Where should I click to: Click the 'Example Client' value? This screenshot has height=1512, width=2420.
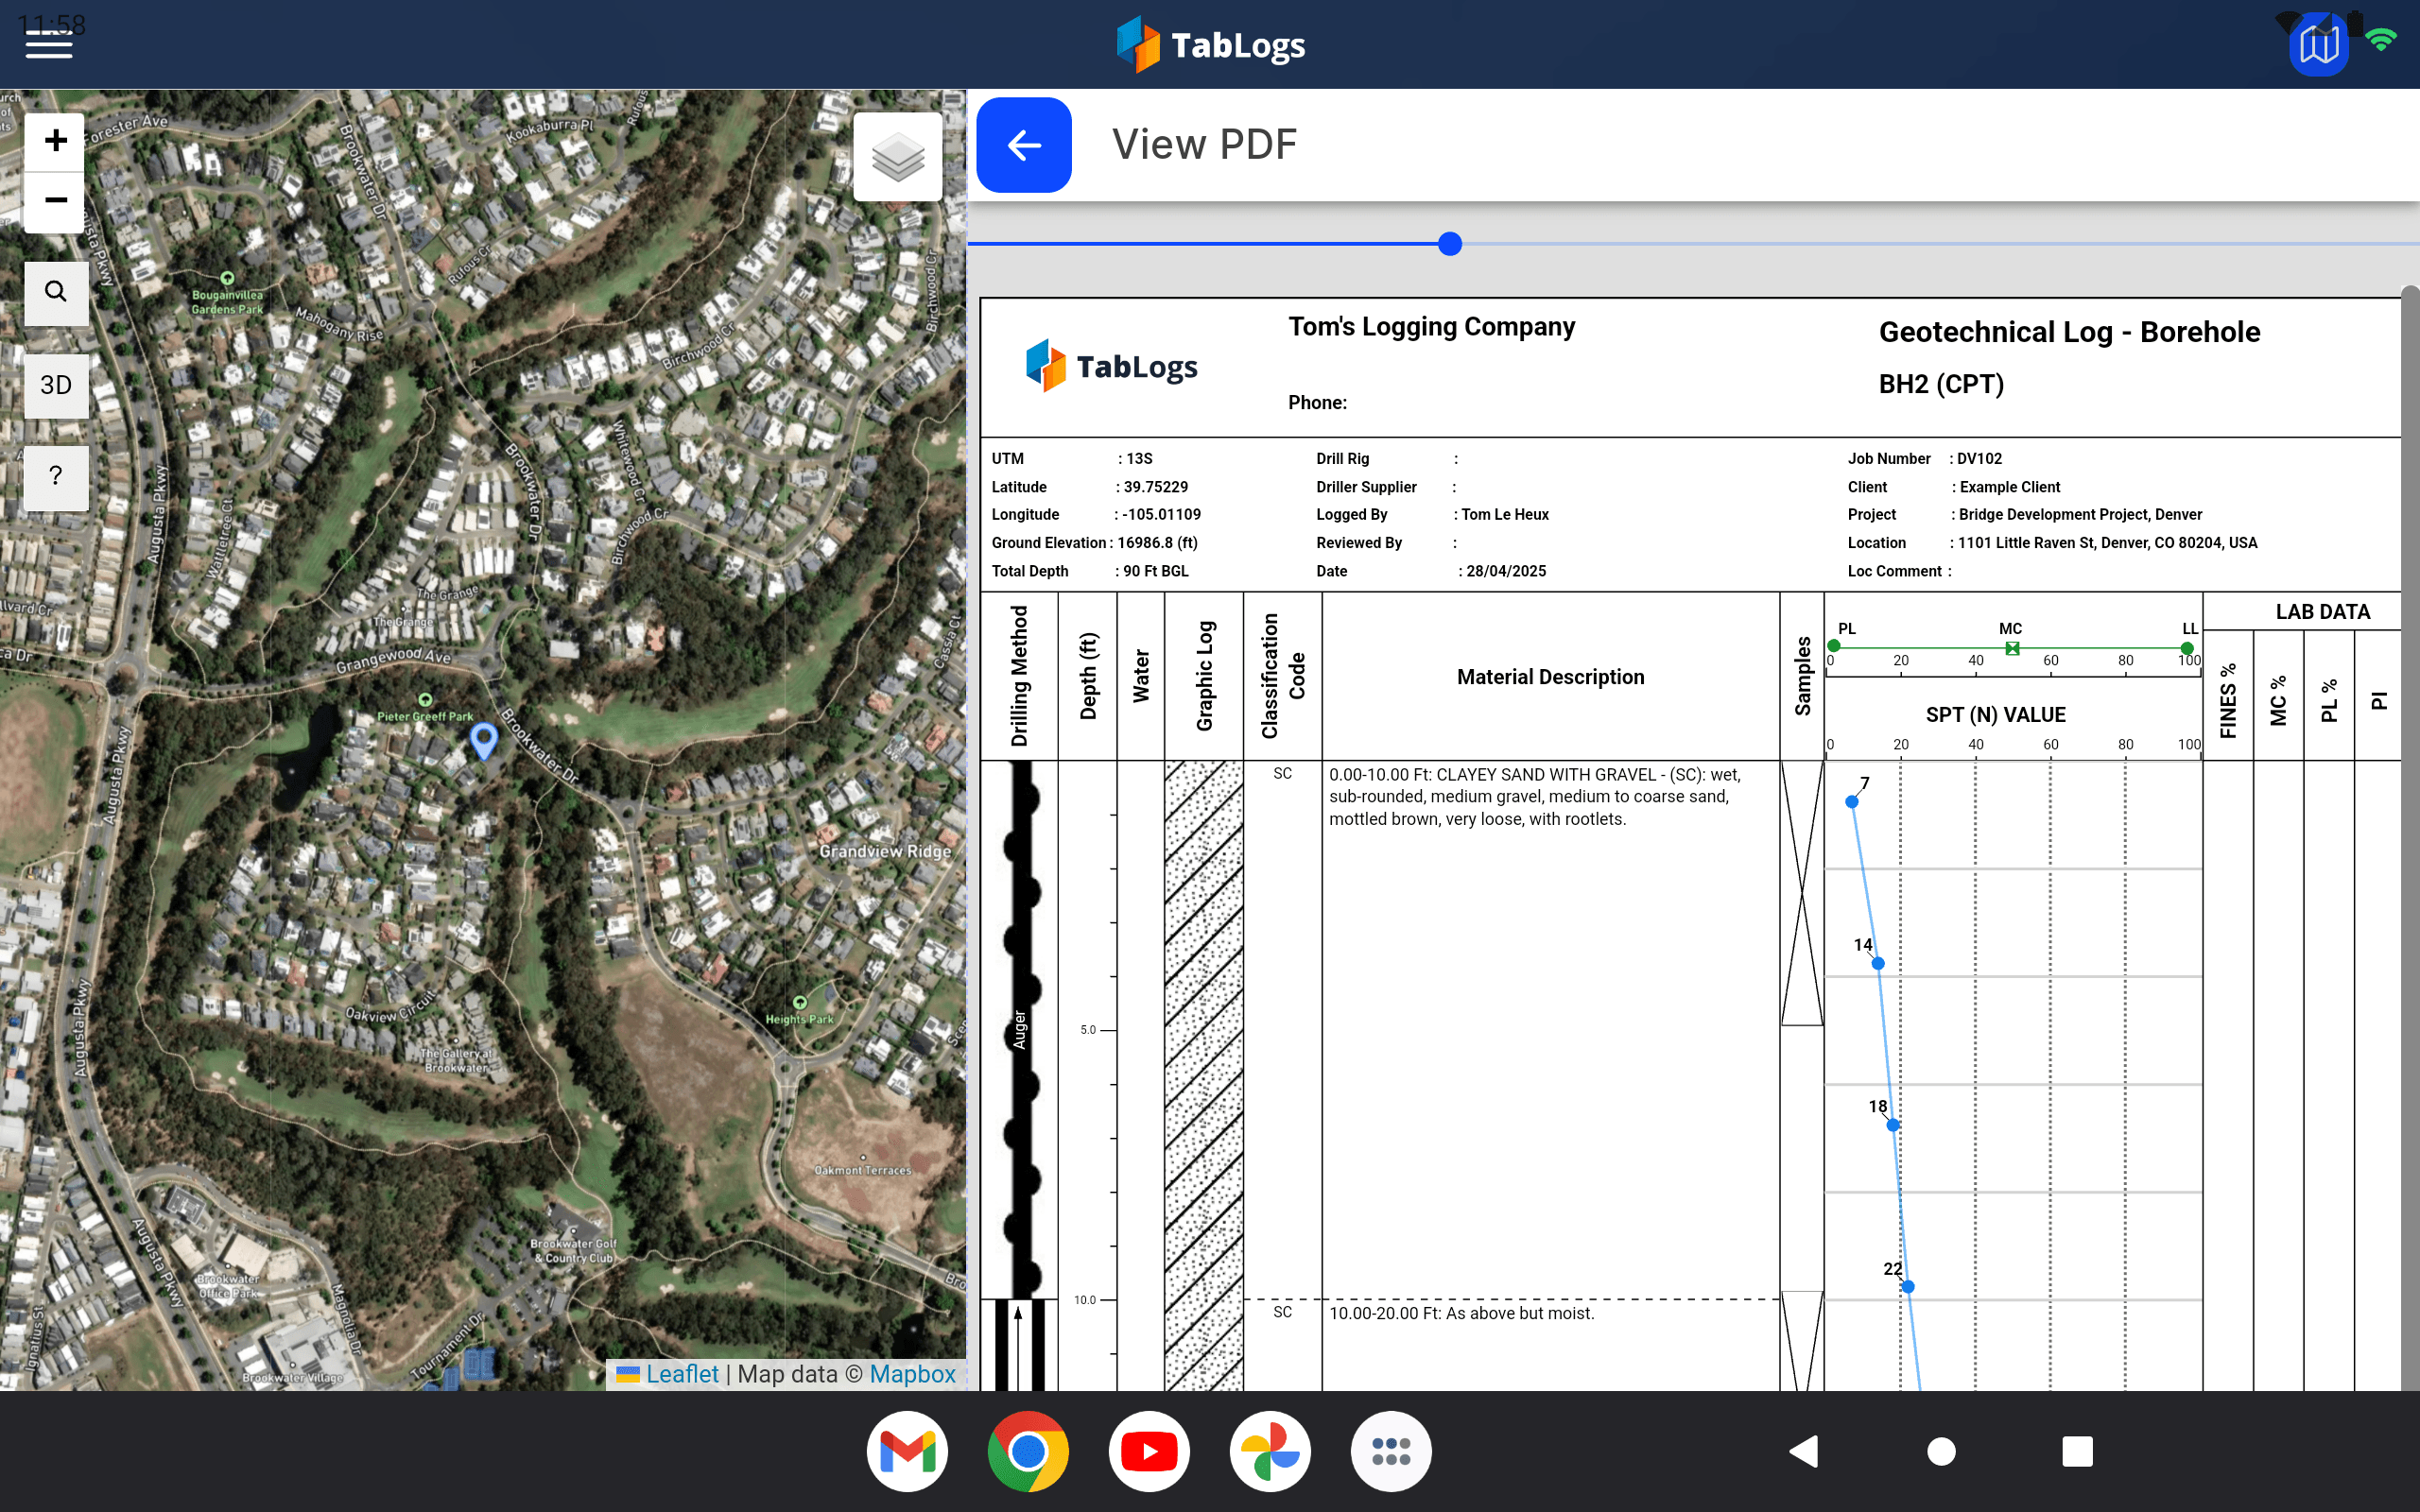2010,487
